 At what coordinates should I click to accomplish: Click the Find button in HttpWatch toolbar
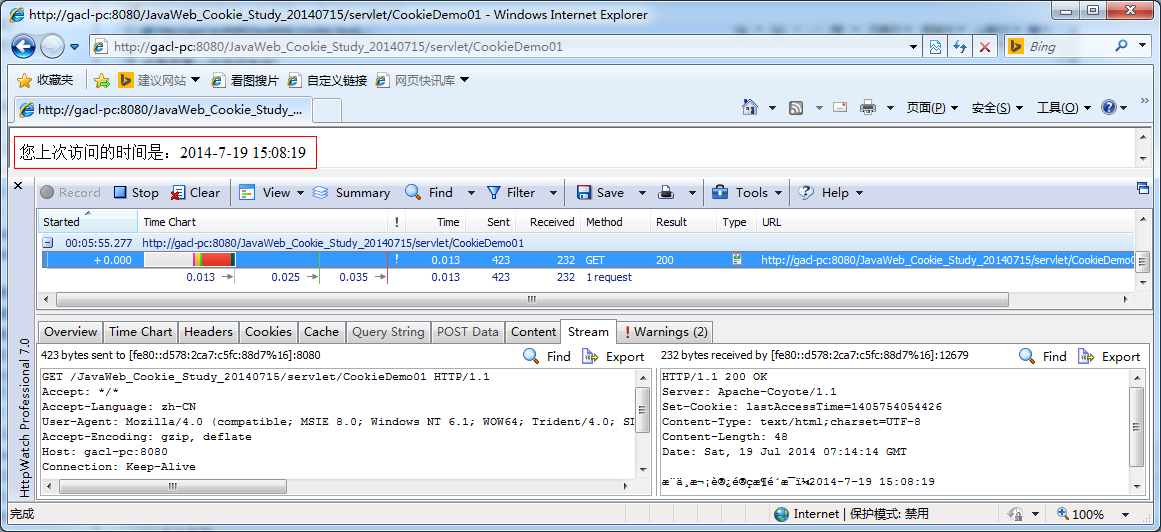tap(429, 193)
